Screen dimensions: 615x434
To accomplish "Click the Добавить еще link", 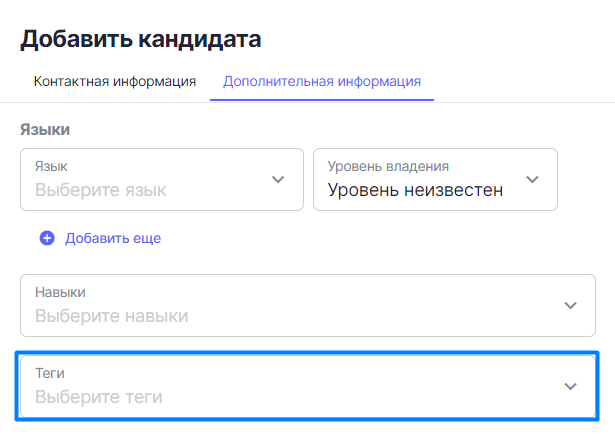I will (113, 238).
